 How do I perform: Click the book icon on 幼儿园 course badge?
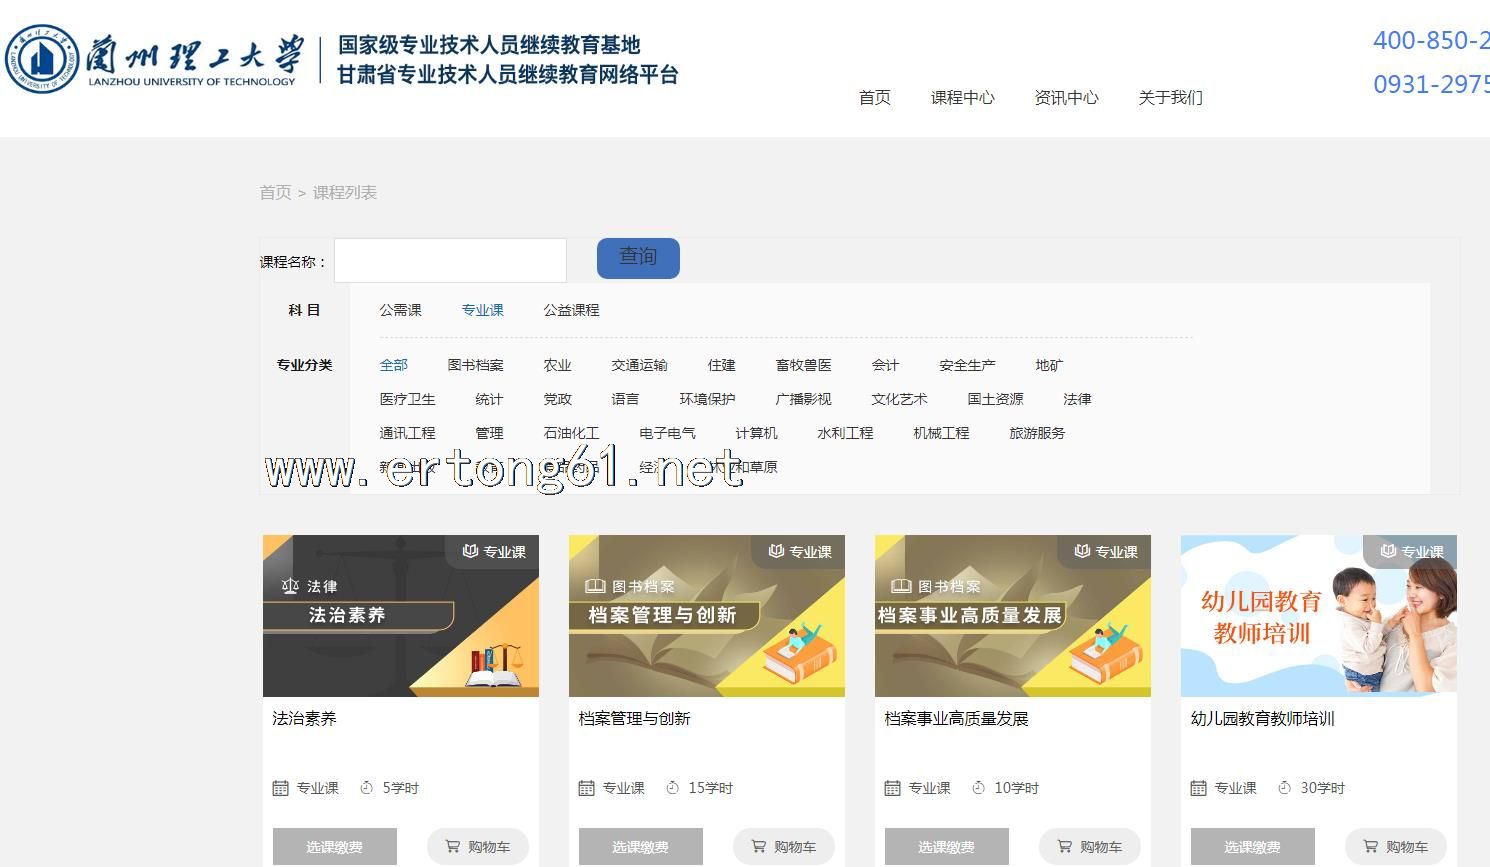point(1387,551)
